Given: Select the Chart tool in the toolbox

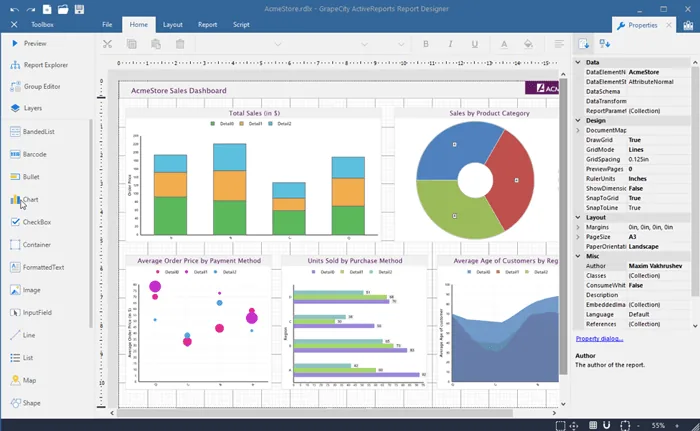Looking at the screenshot, I should [x=24, y=200].
